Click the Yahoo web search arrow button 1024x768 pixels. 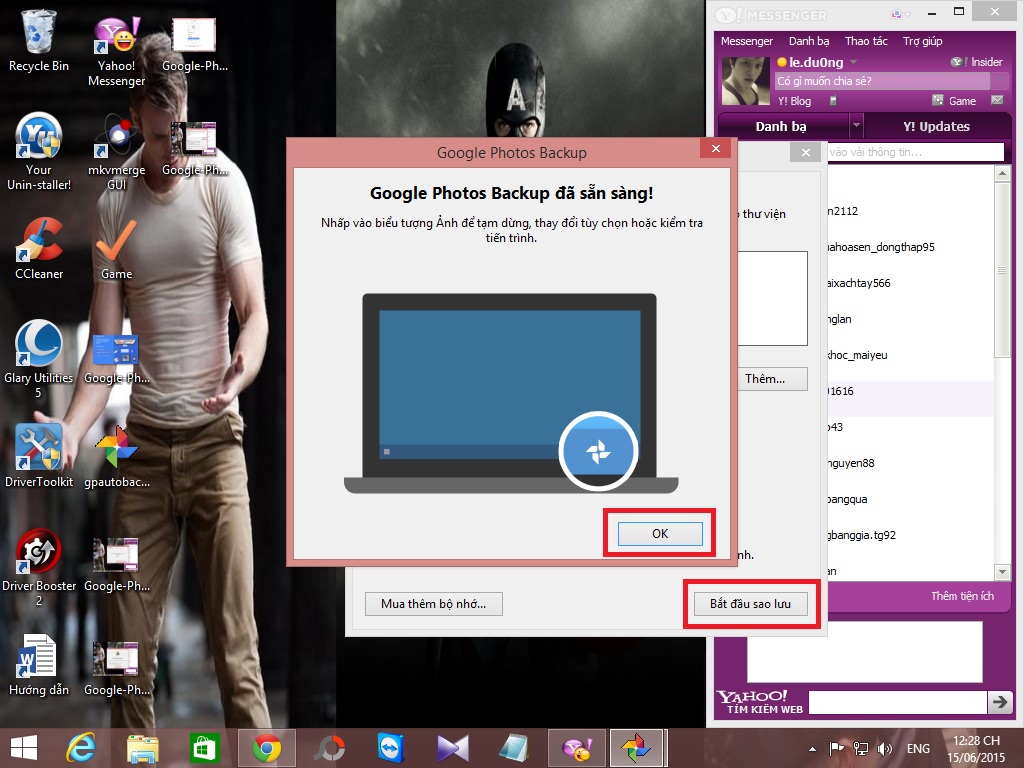pos(999,703)
